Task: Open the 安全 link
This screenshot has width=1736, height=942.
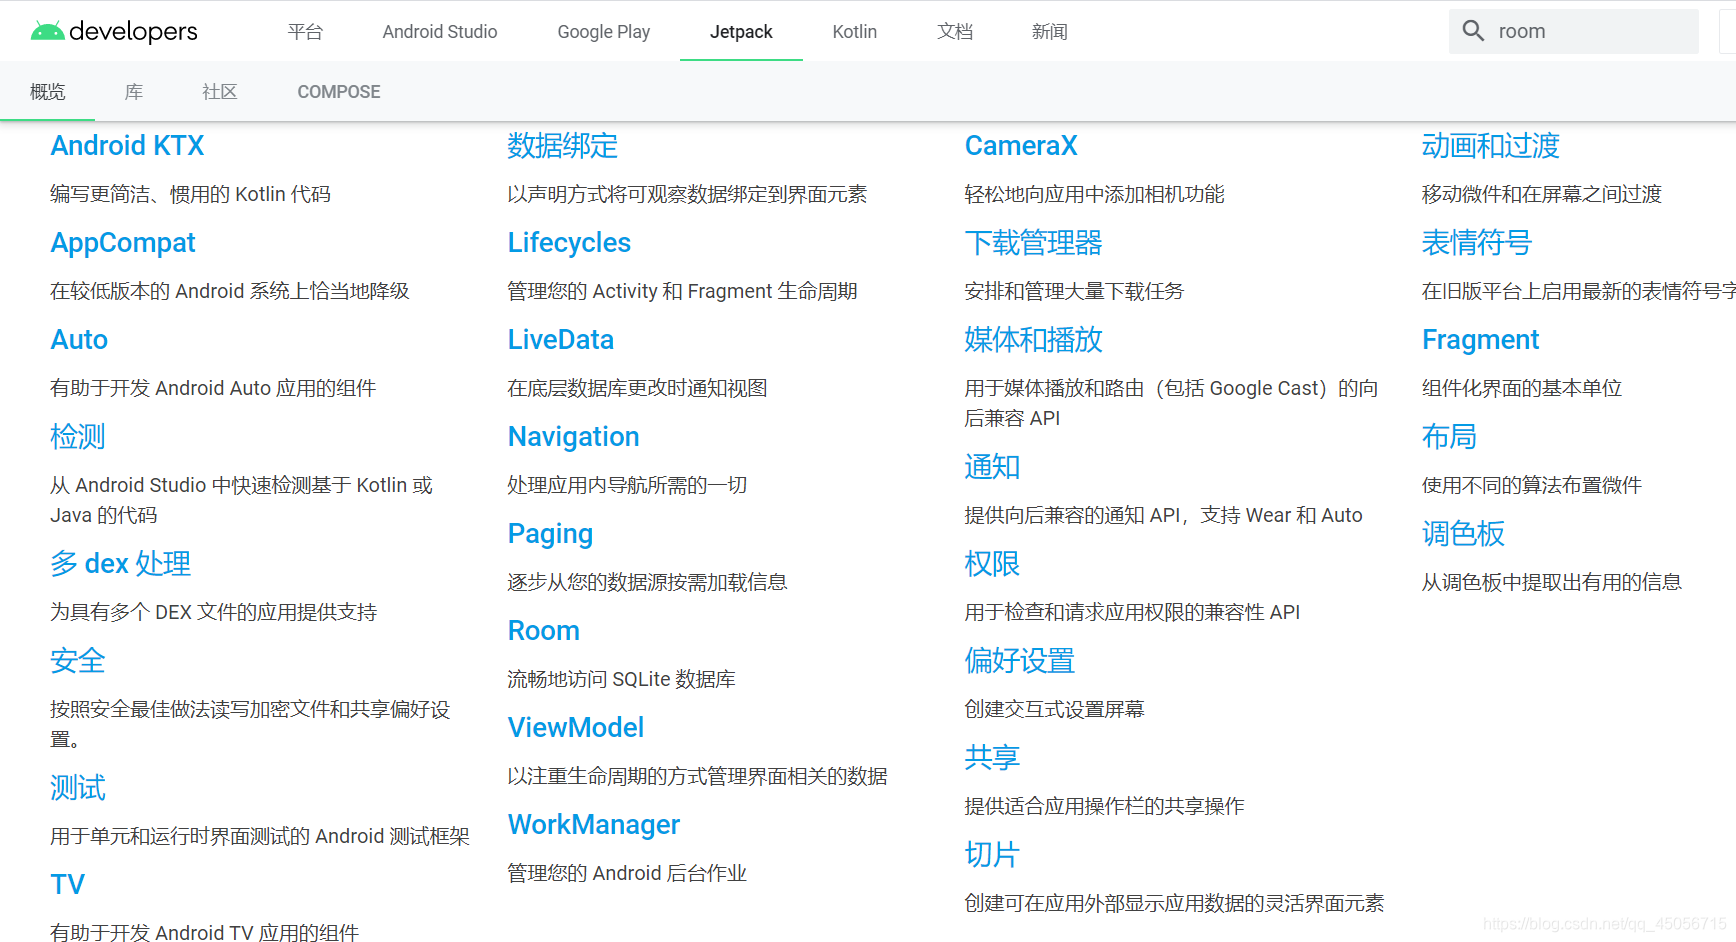Action: pos(78,661)
